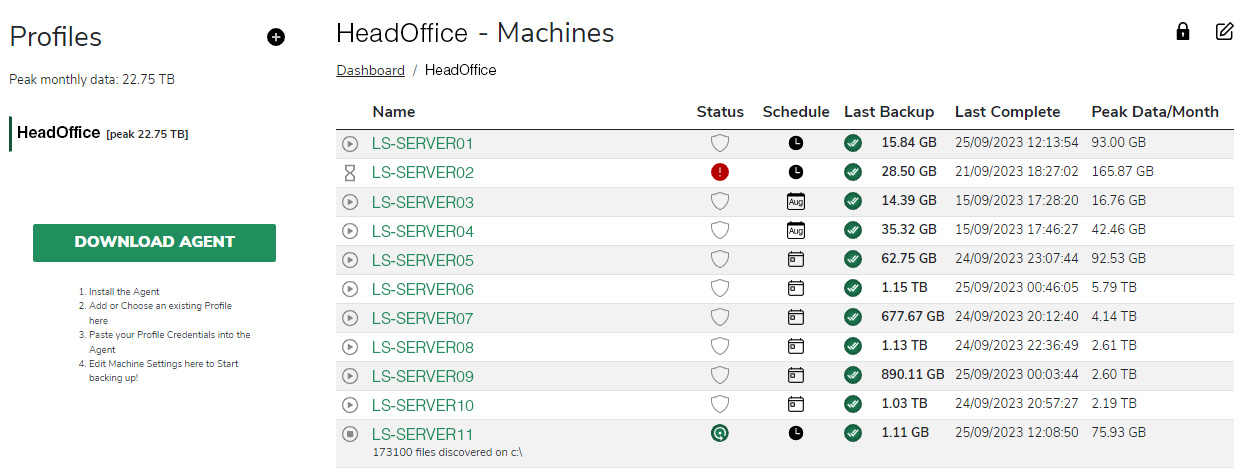Download the agent installer
This screenshot has height=471, width=1249.
154,242
